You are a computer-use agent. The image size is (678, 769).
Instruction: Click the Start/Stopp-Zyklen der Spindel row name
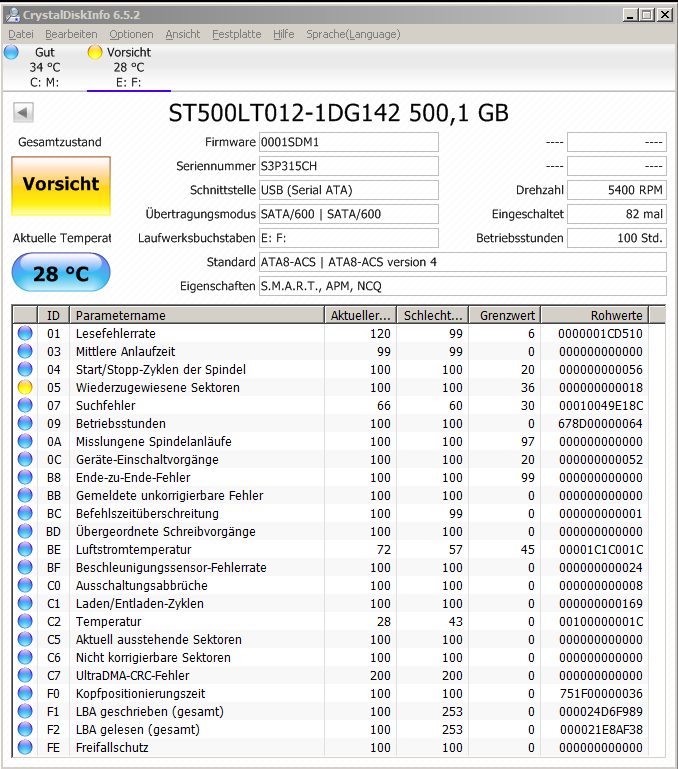point(161,370)
